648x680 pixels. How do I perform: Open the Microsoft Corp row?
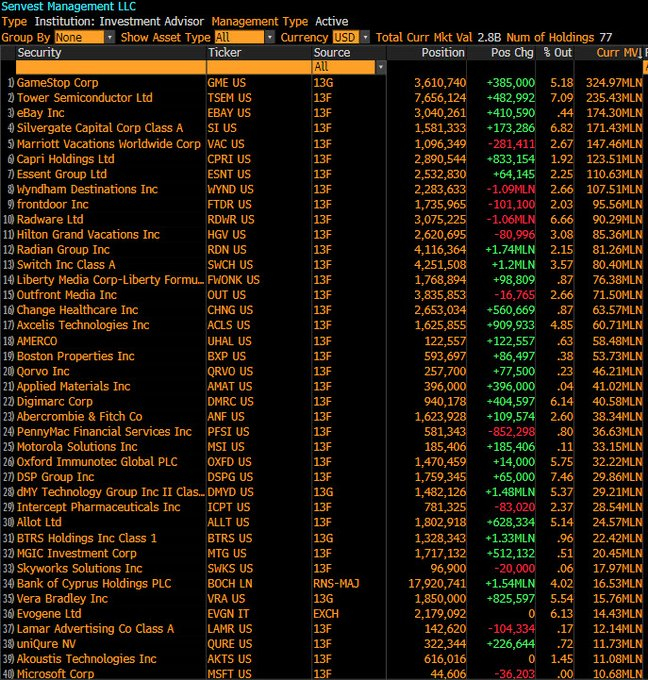pyautogui.click(x=324, y=674)
